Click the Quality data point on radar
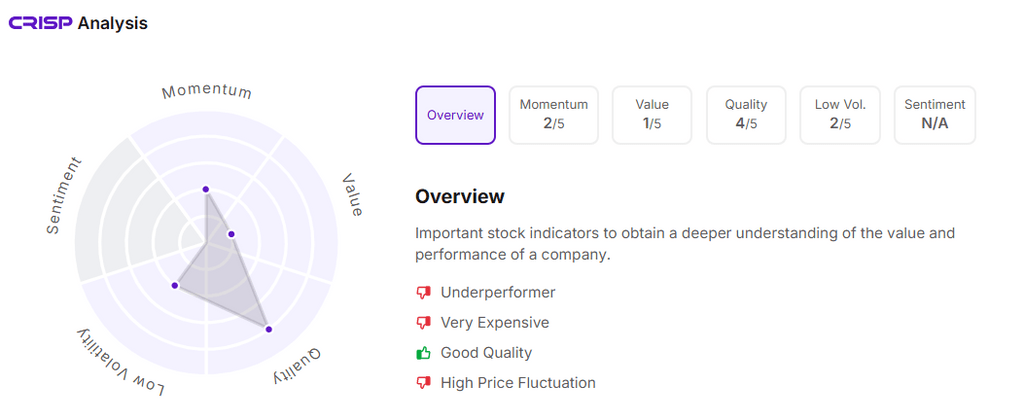The image size is (1024, 417). 268,329
